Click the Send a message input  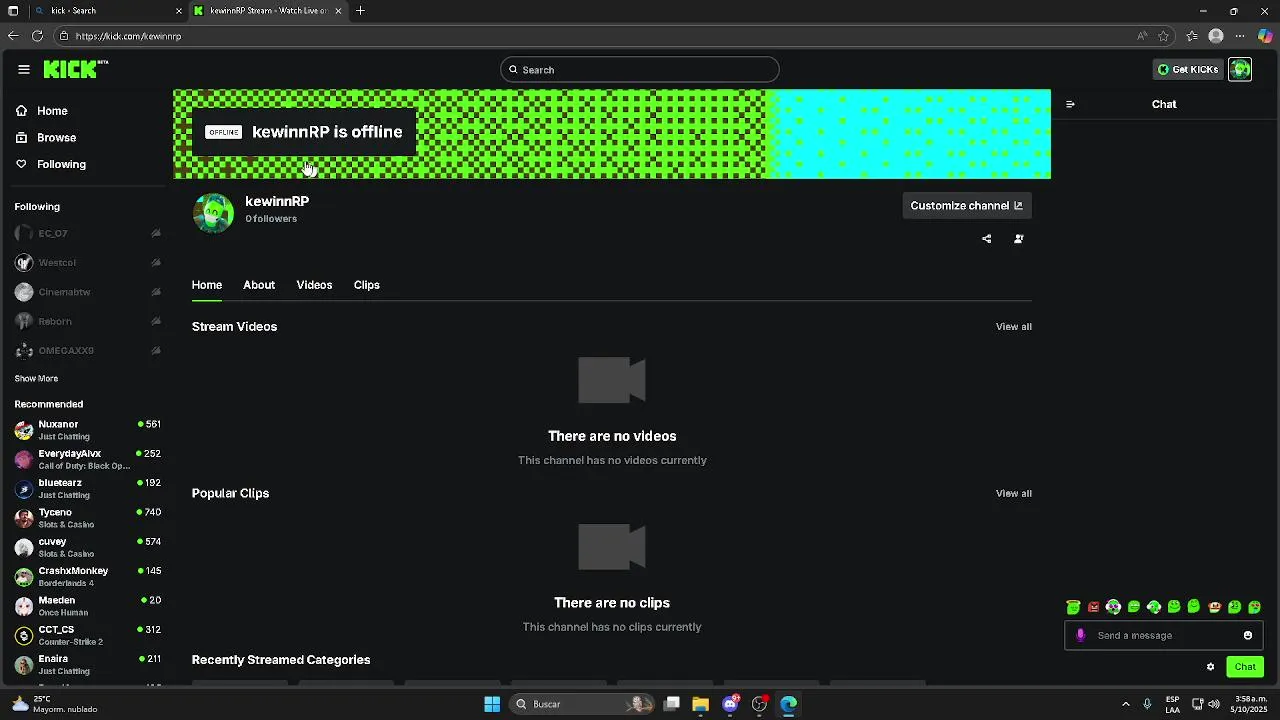1163,635
